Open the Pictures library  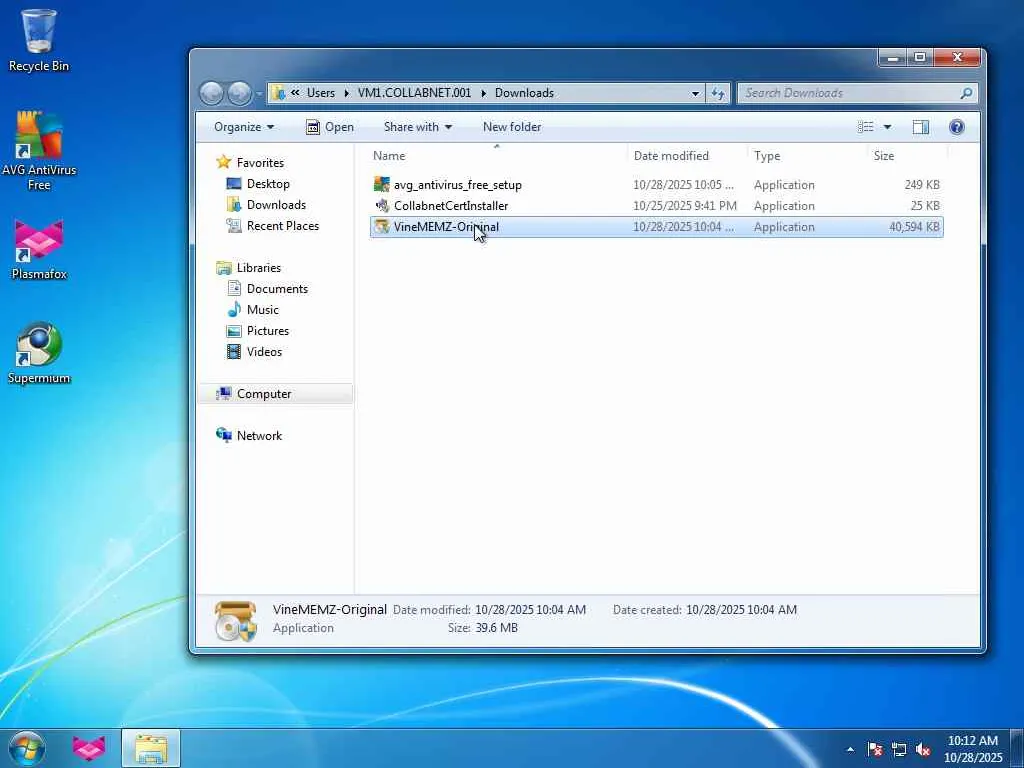click(x=267, y=330)
